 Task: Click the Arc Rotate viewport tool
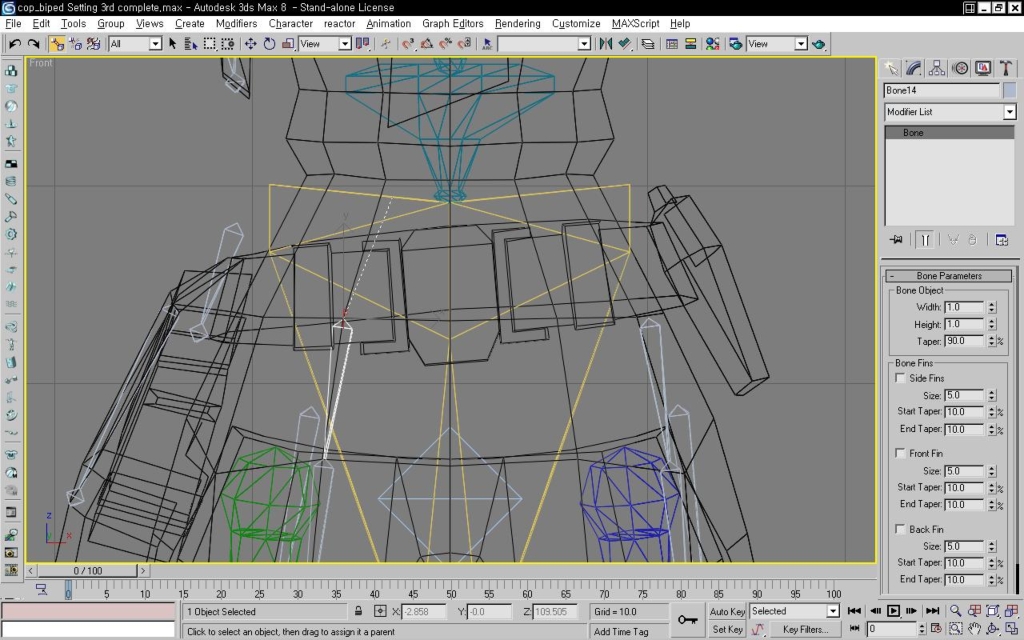click(x=993, y=629)
